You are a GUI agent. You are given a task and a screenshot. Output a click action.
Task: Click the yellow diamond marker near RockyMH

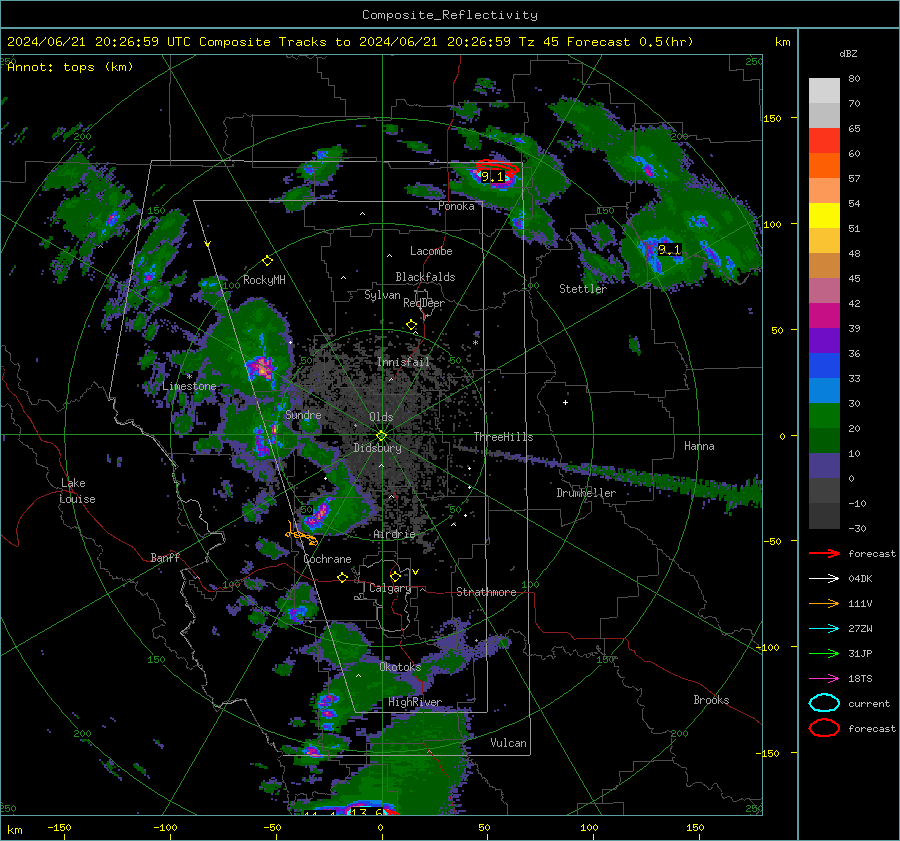point(267,261)
